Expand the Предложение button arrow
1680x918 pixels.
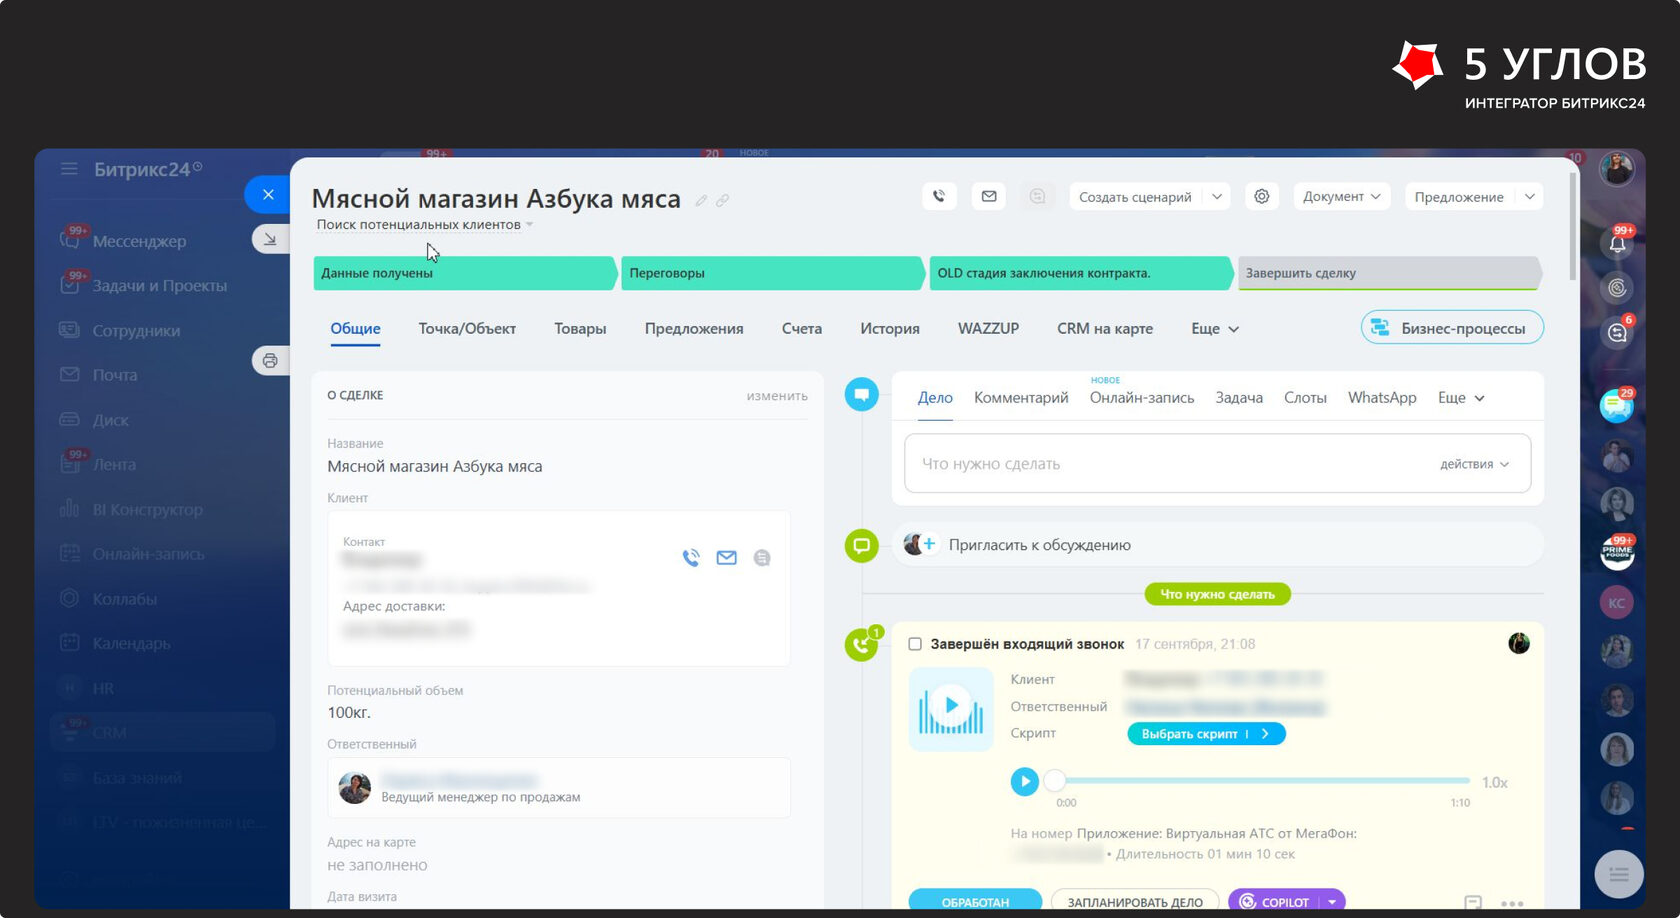pyautogui.click(x=1529, y=197)
